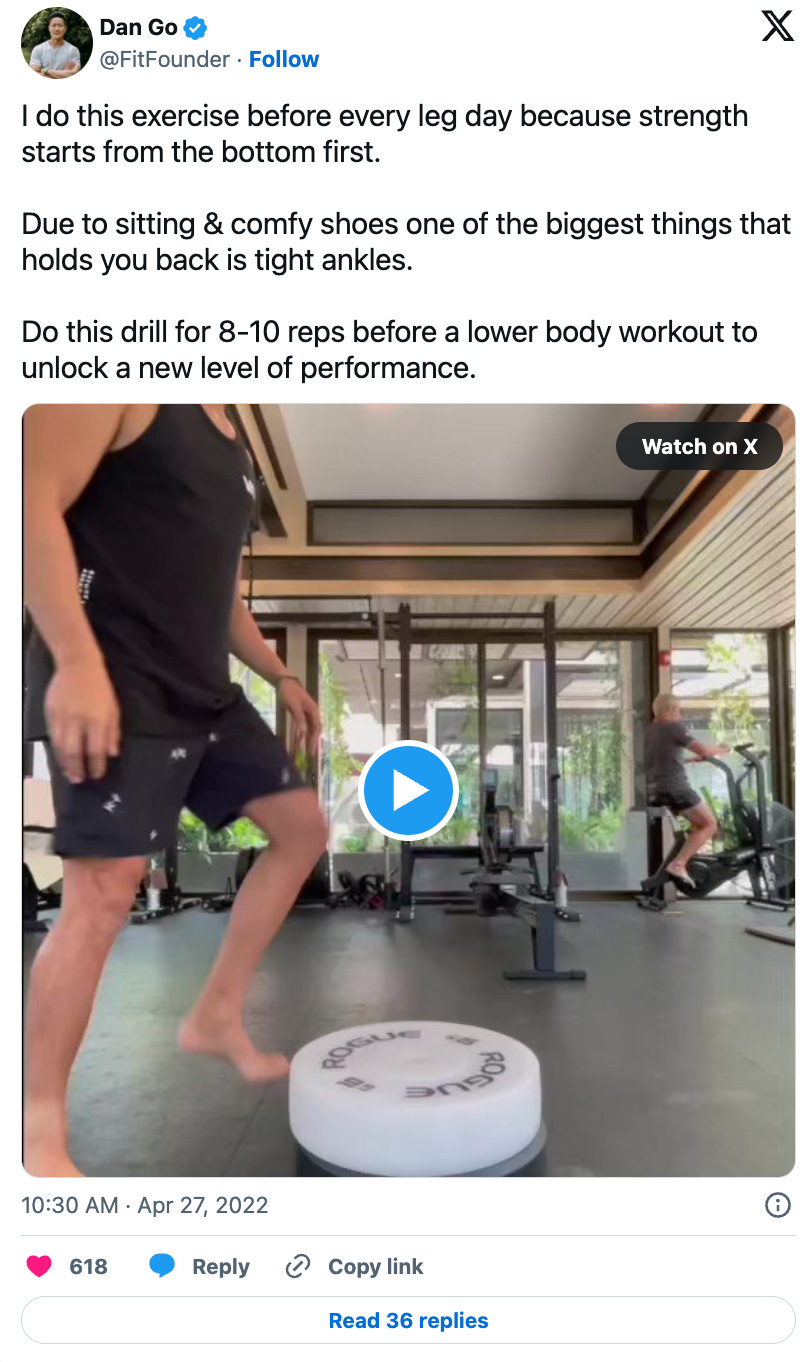
Task: Click the Copy link text
Action: click(x=376, y=1267)
